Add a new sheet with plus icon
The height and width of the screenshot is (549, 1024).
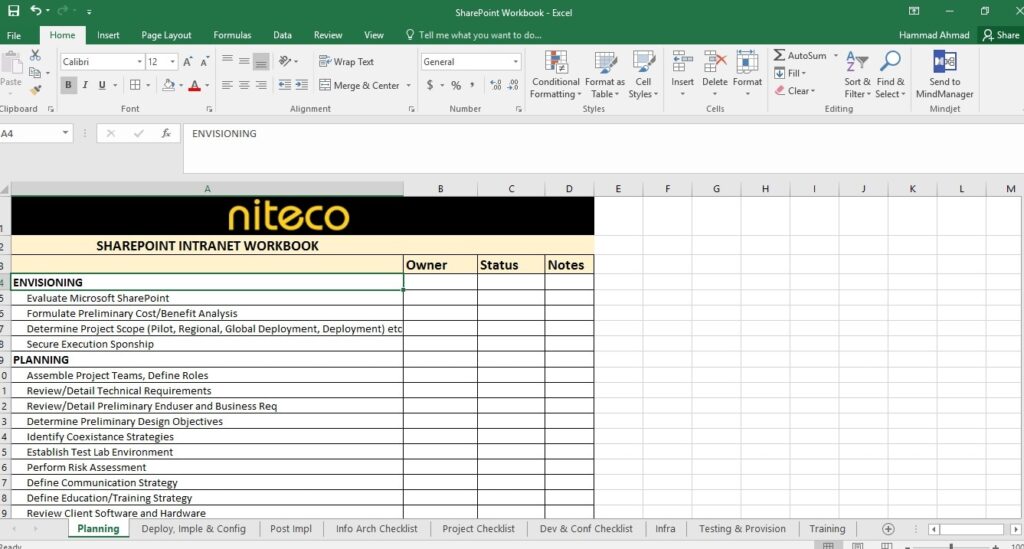(x=888, y=529)
